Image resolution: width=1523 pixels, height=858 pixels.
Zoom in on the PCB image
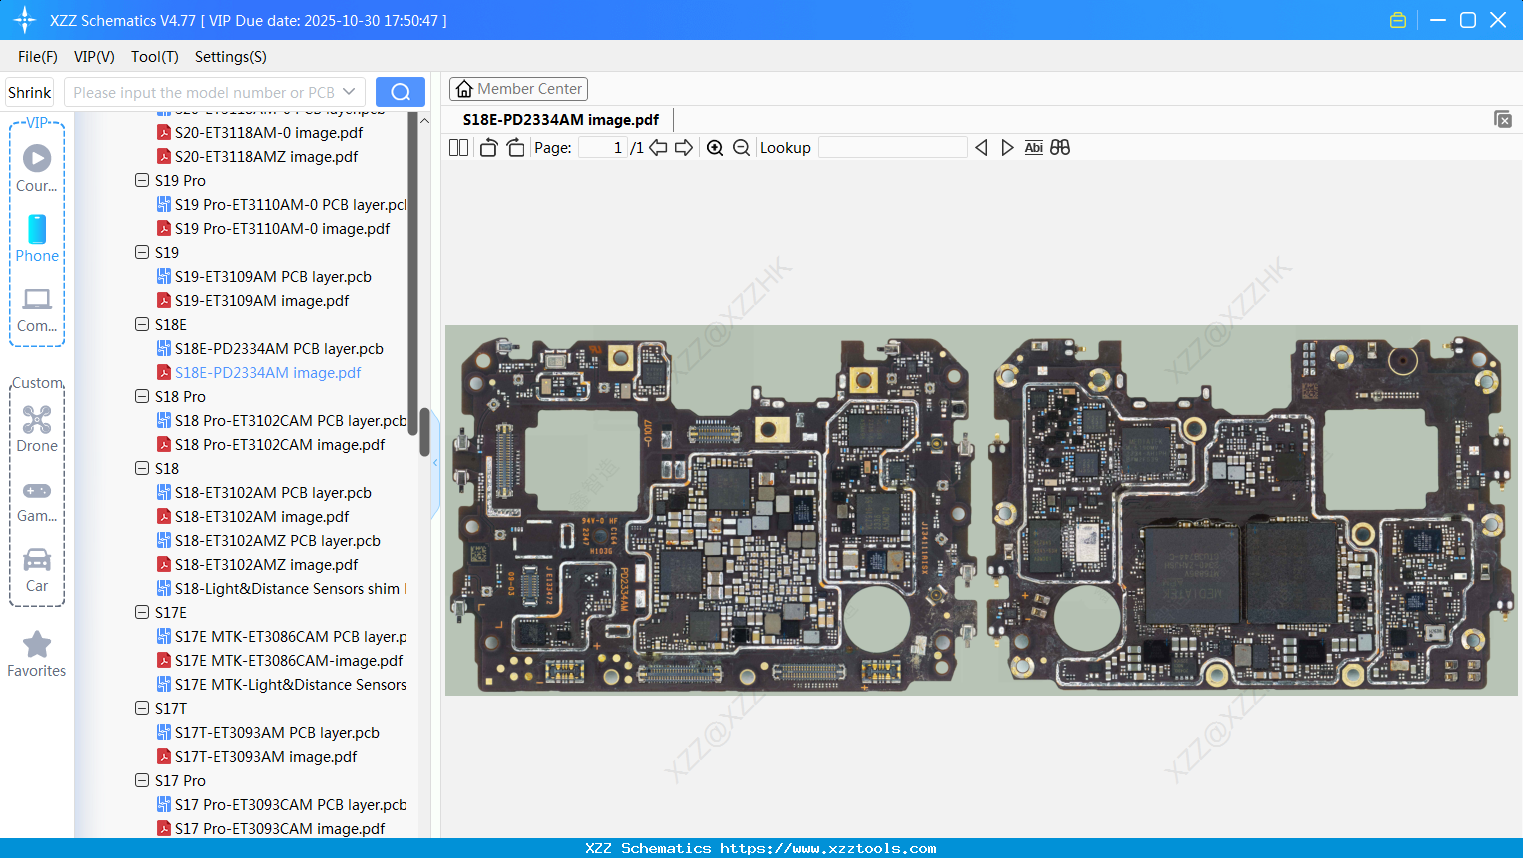(x=715, y=147)
